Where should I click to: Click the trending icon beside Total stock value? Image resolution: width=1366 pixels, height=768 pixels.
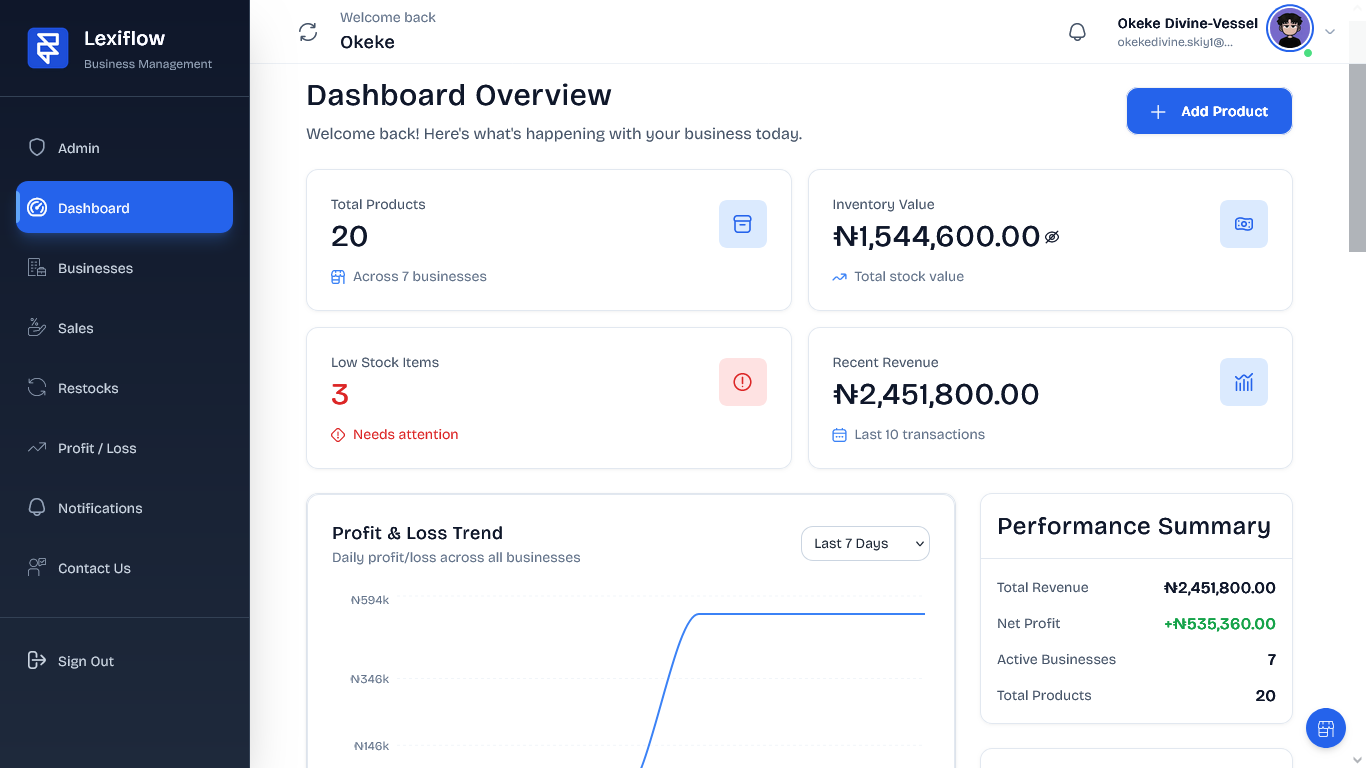[x=840, y=277]
